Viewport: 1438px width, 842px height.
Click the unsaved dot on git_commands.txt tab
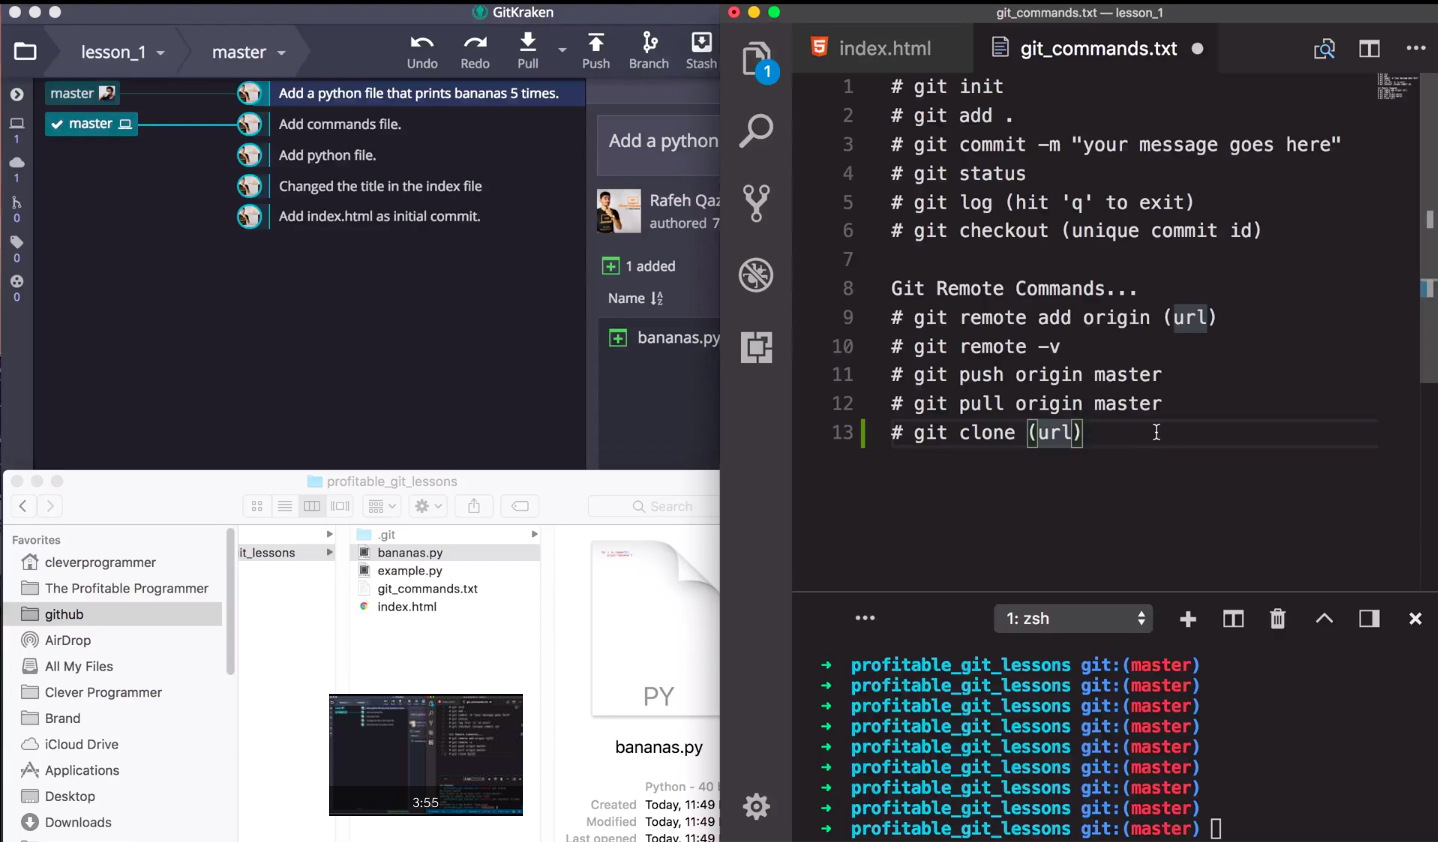1197,48
